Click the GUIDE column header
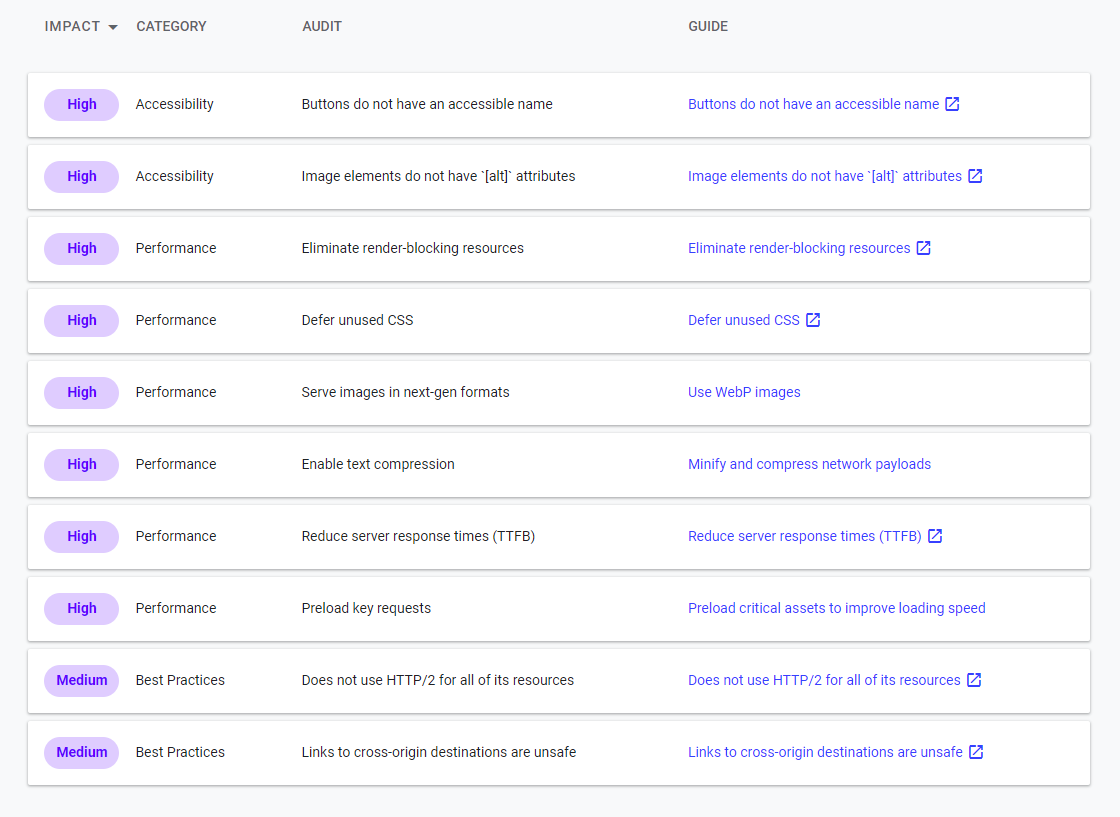 (x=708, y=26)
